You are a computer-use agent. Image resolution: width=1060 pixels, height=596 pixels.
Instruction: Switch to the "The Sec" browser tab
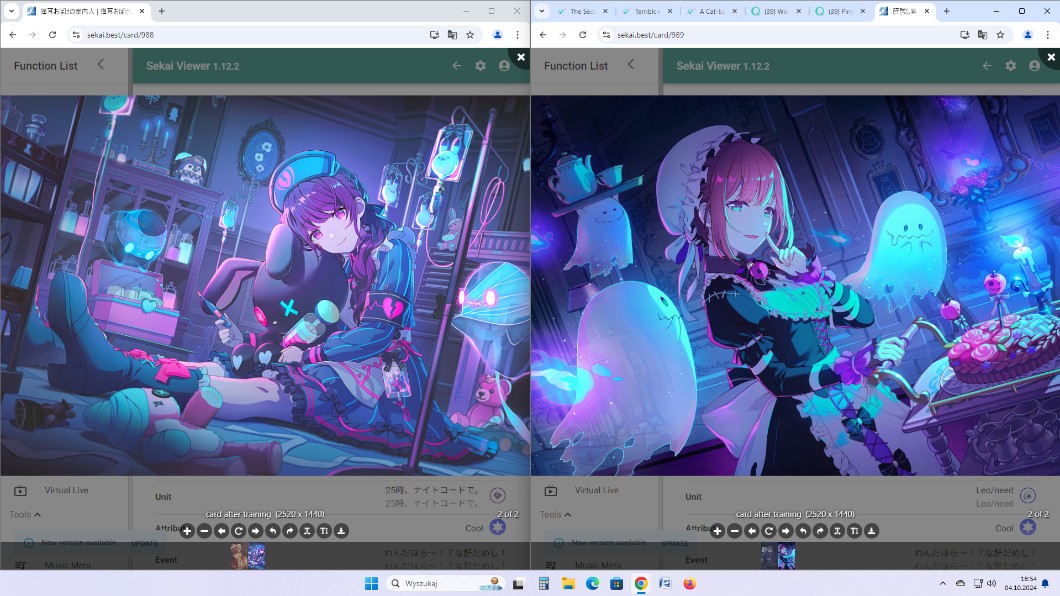coord(581,11)
